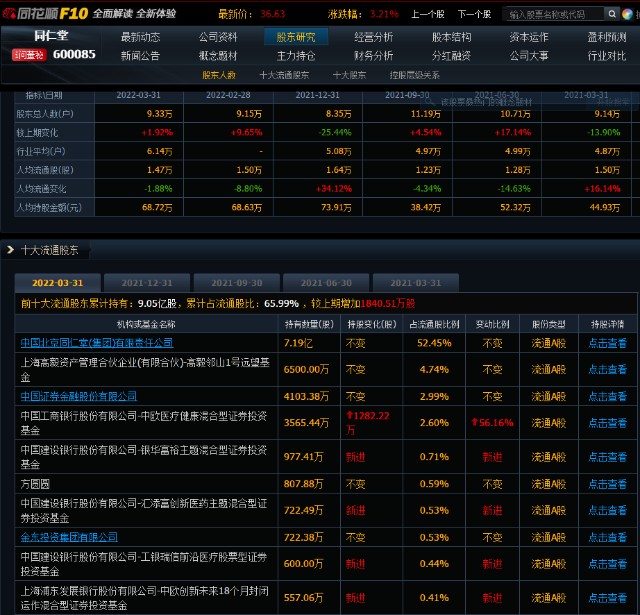Open 中国证券金融股份有限公司 link
Screen dimensions: 640x615
79,396
